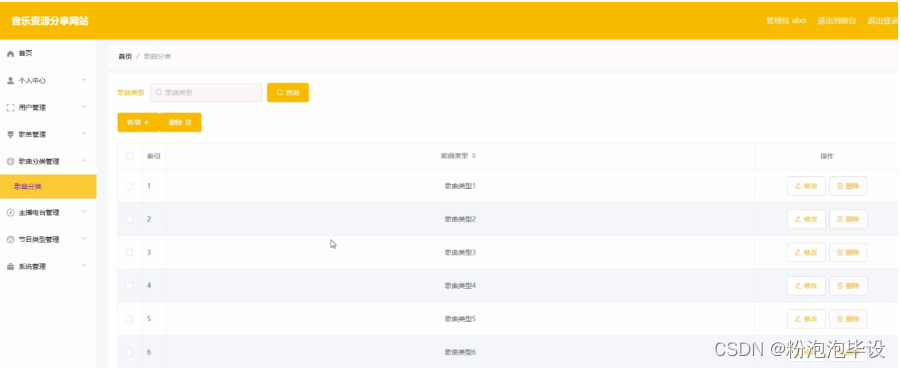Image resolution: width=901 pixels, height=368 pixels.
Task: Focus the 歌曲类型 search input field
Action: (206, 93)
